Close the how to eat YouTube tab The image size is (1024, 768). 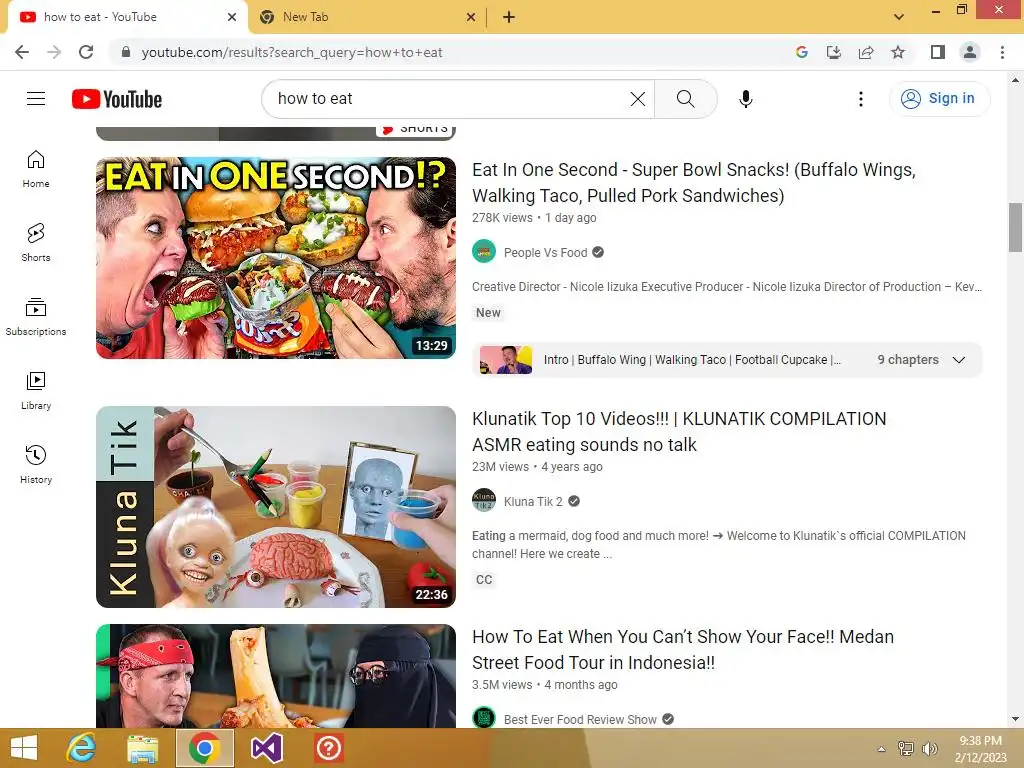(232, 17)
